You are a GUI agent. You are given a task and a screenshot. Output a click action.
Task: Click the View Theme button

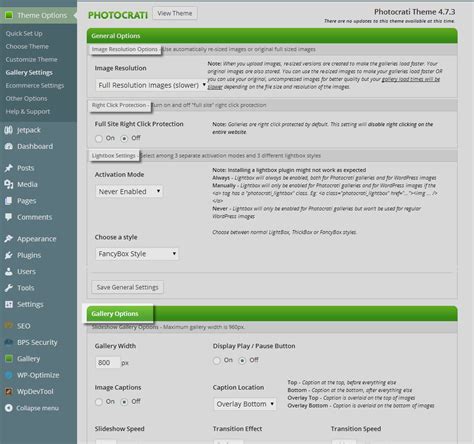point(175,13)
